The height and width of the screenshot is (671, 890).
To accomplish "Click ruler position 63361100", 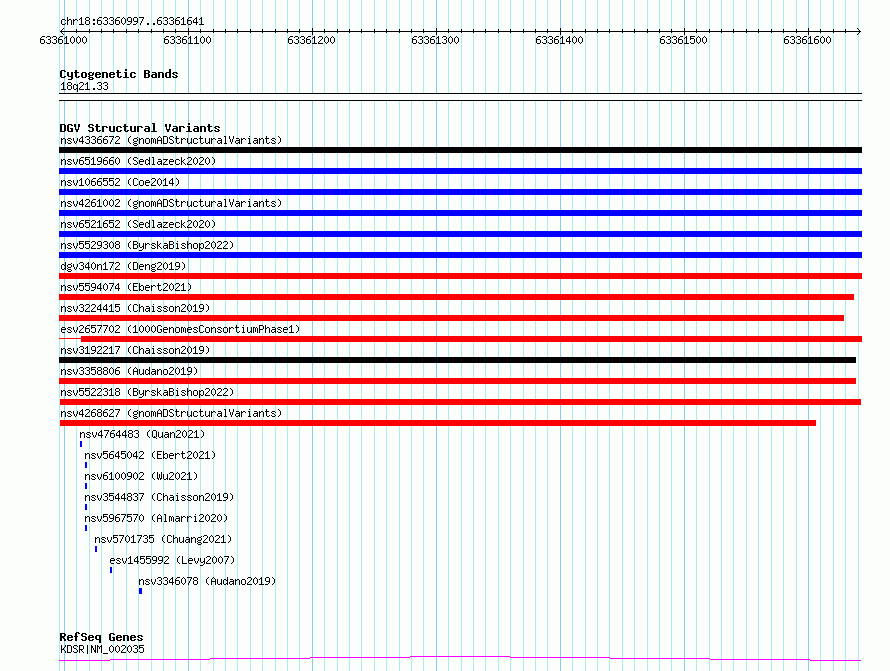I will 187,40.
